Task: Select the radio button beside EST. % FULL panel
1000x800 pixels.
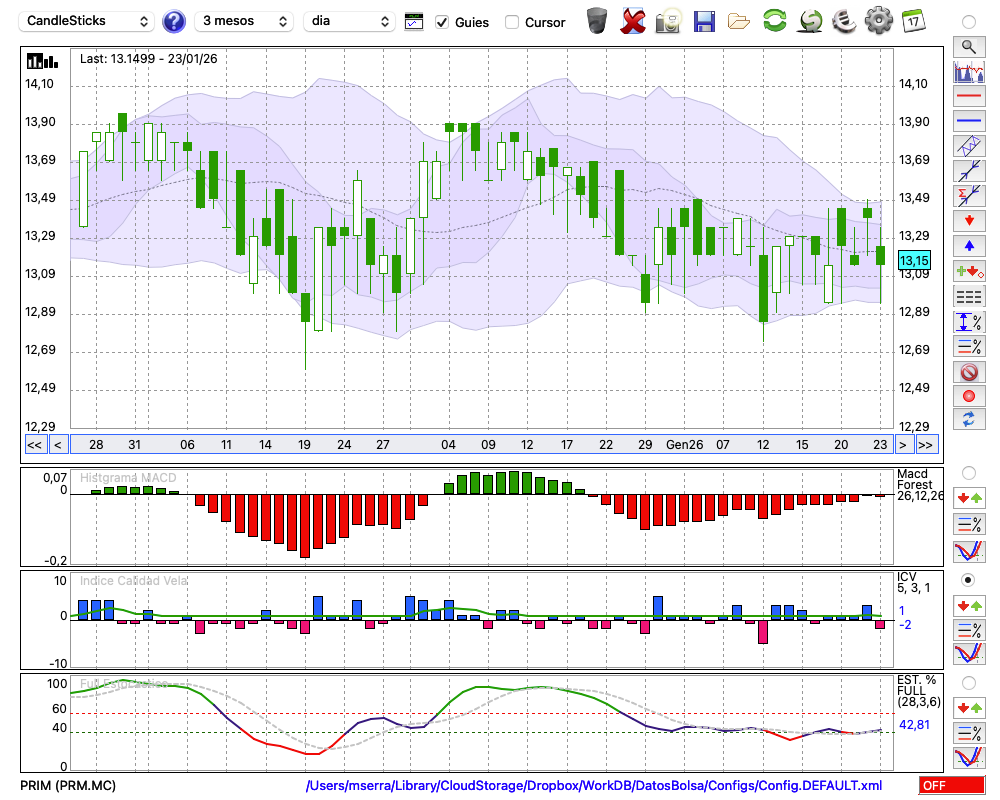Action: (968, 682)
